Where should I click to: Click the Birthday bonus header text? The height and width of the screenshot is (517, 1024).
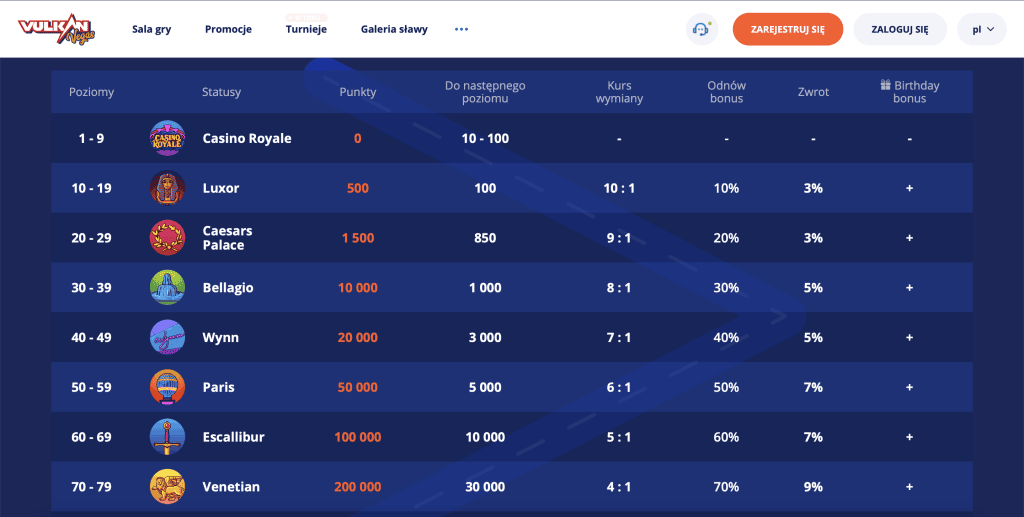(x=916, y=92)
